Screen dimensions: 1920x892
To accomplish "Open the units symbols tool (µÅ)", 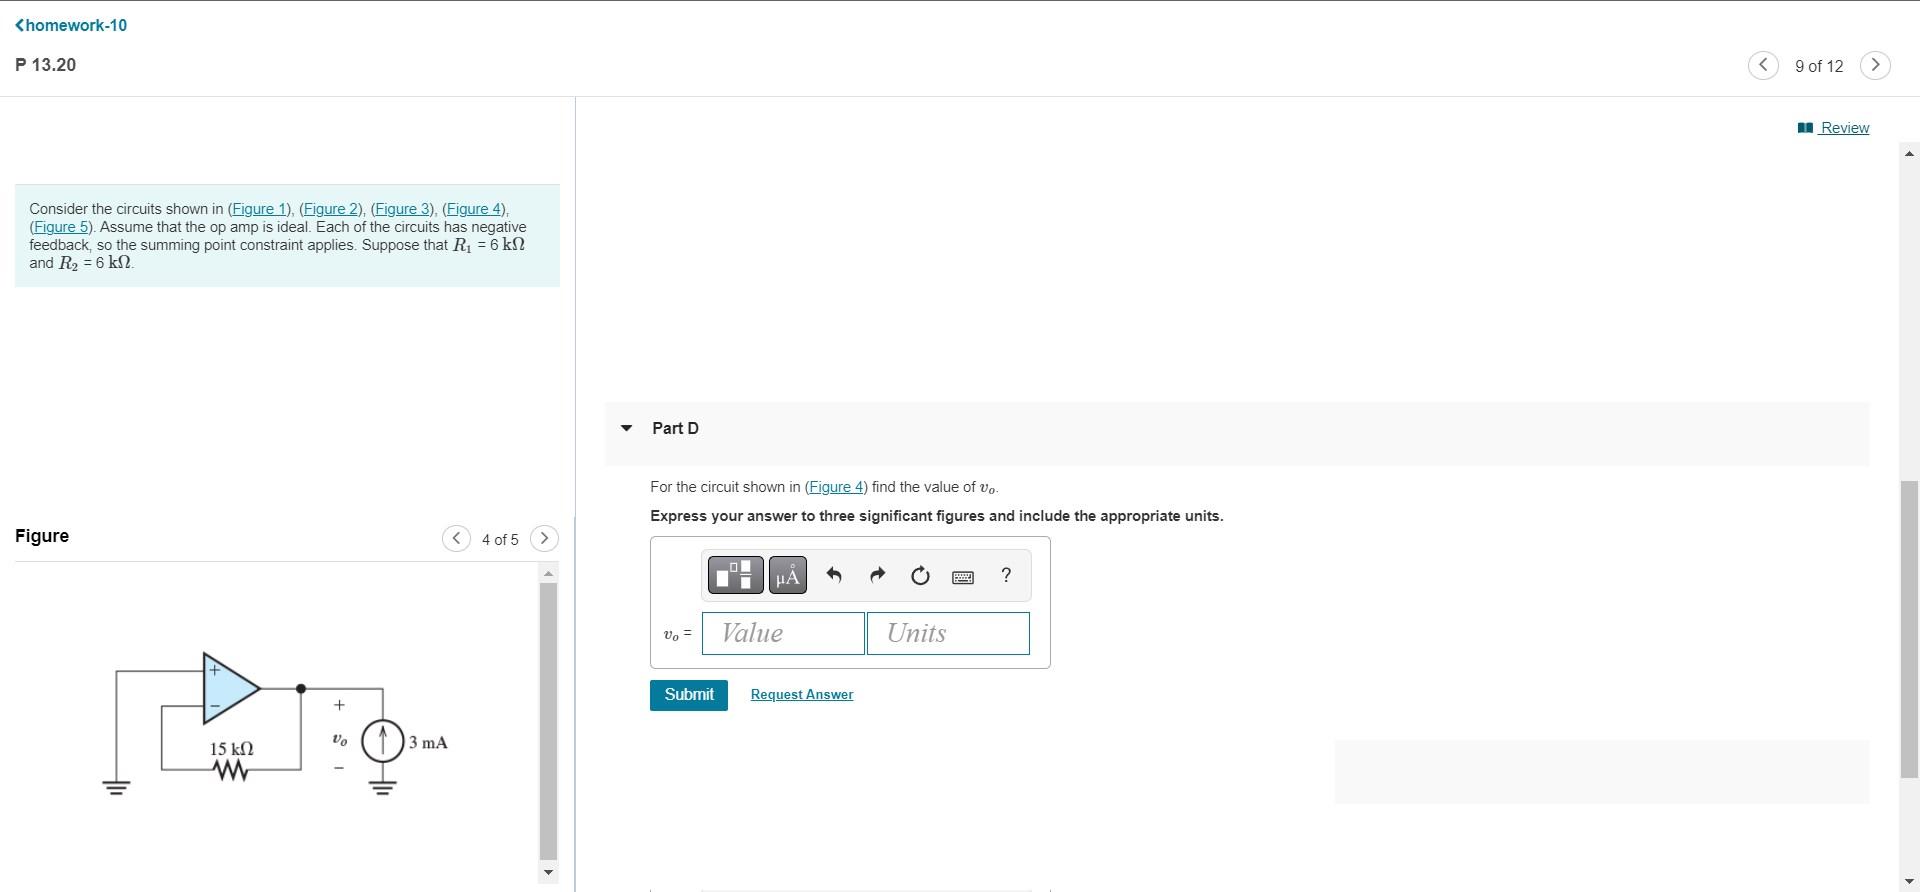I will pyautogui.click(x=788, y=575).
